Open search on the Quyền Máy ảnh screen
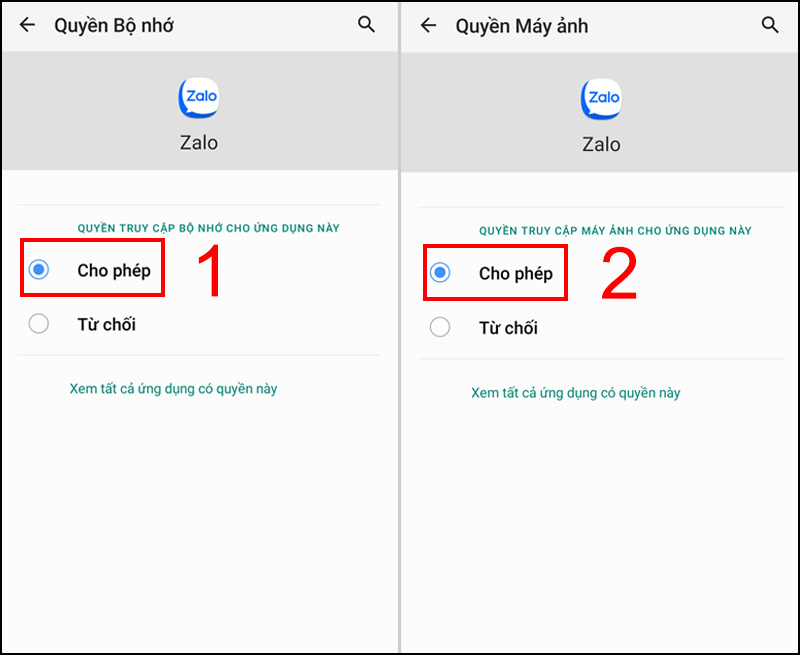 (769, 25)
